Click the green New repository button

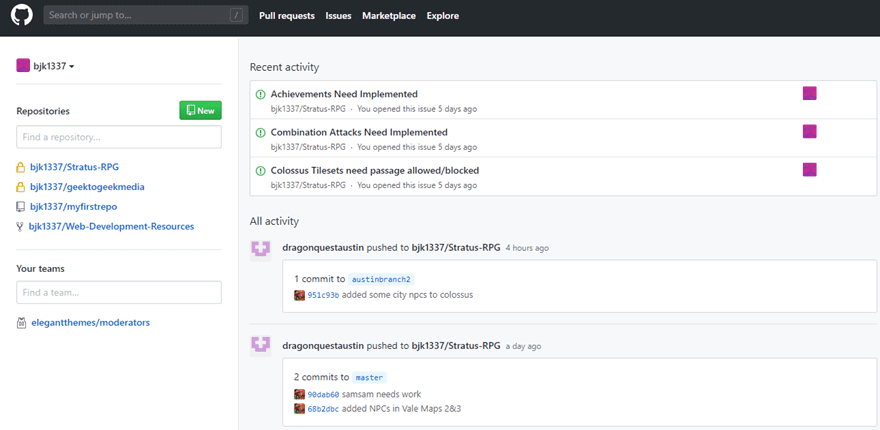200,111
